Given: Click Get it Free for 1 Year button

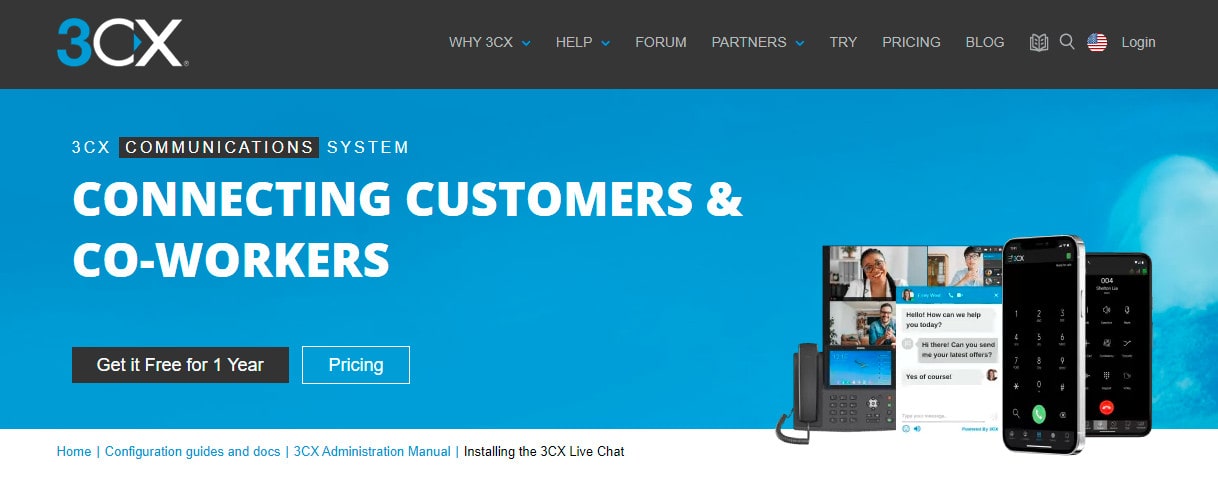Looking at the screenshot, I should coord(180,365).
